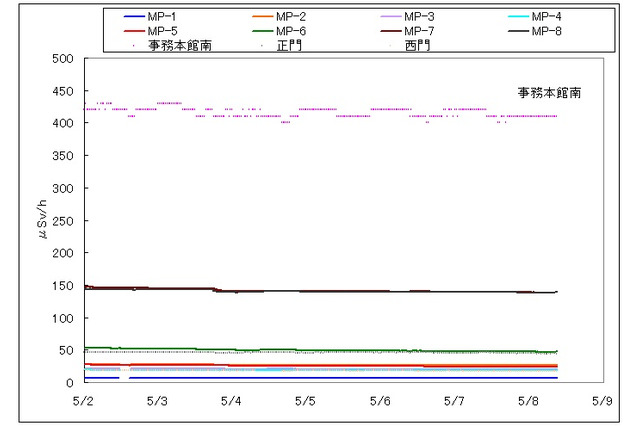Click the green MP-6 data line near 50
Image resolution: width=640 pixels, height=426 pixels.
tap(321, 351)
